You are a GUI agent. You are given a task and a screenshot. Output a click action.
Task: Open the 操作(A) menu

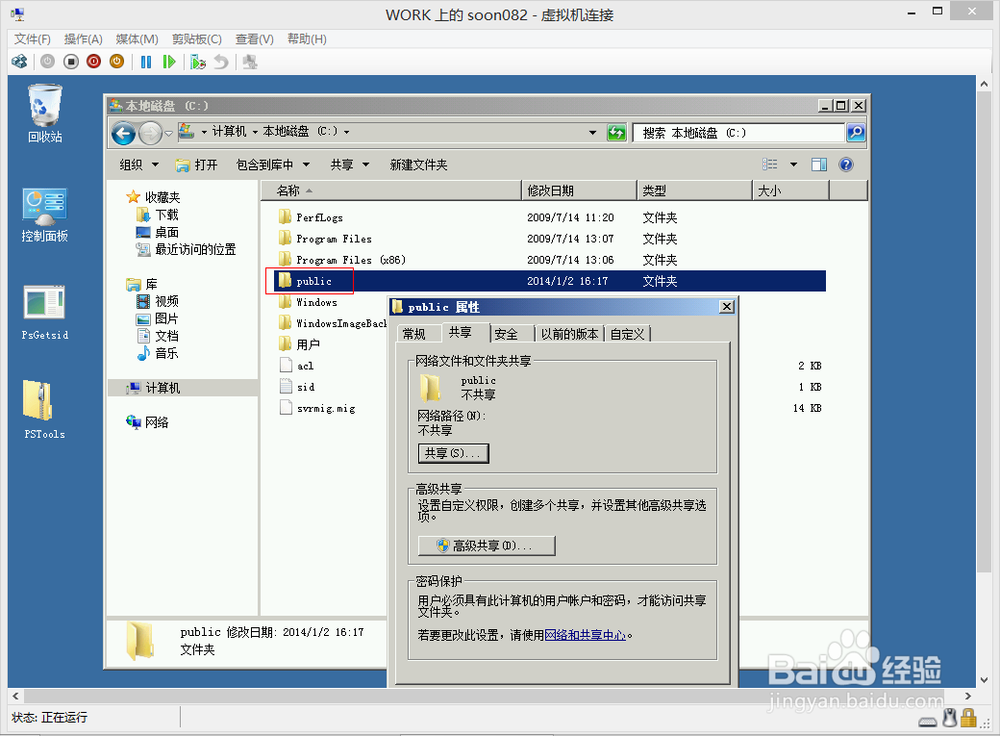point(83,39)
